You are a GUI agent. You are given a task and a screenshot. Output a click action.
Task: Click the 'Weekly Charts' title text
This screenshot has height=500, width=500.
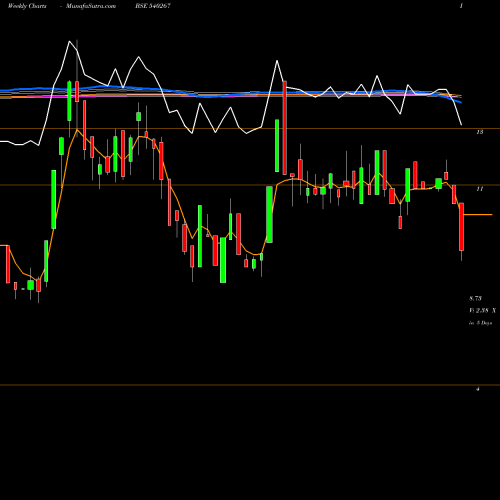27,6
